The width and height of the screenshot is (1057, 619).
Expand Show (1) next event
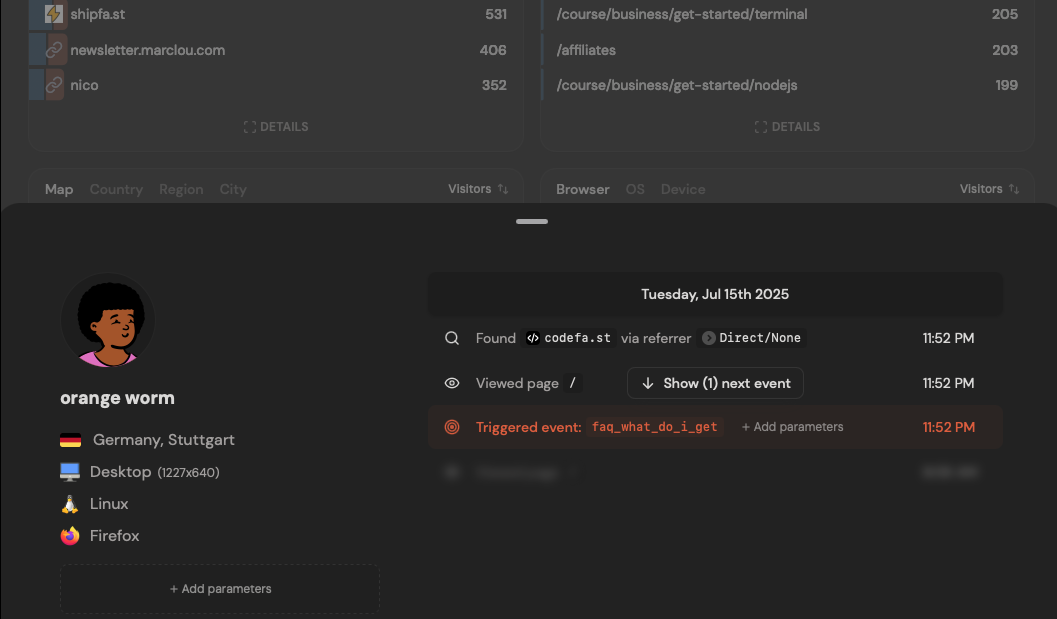[x=714, y=383]
